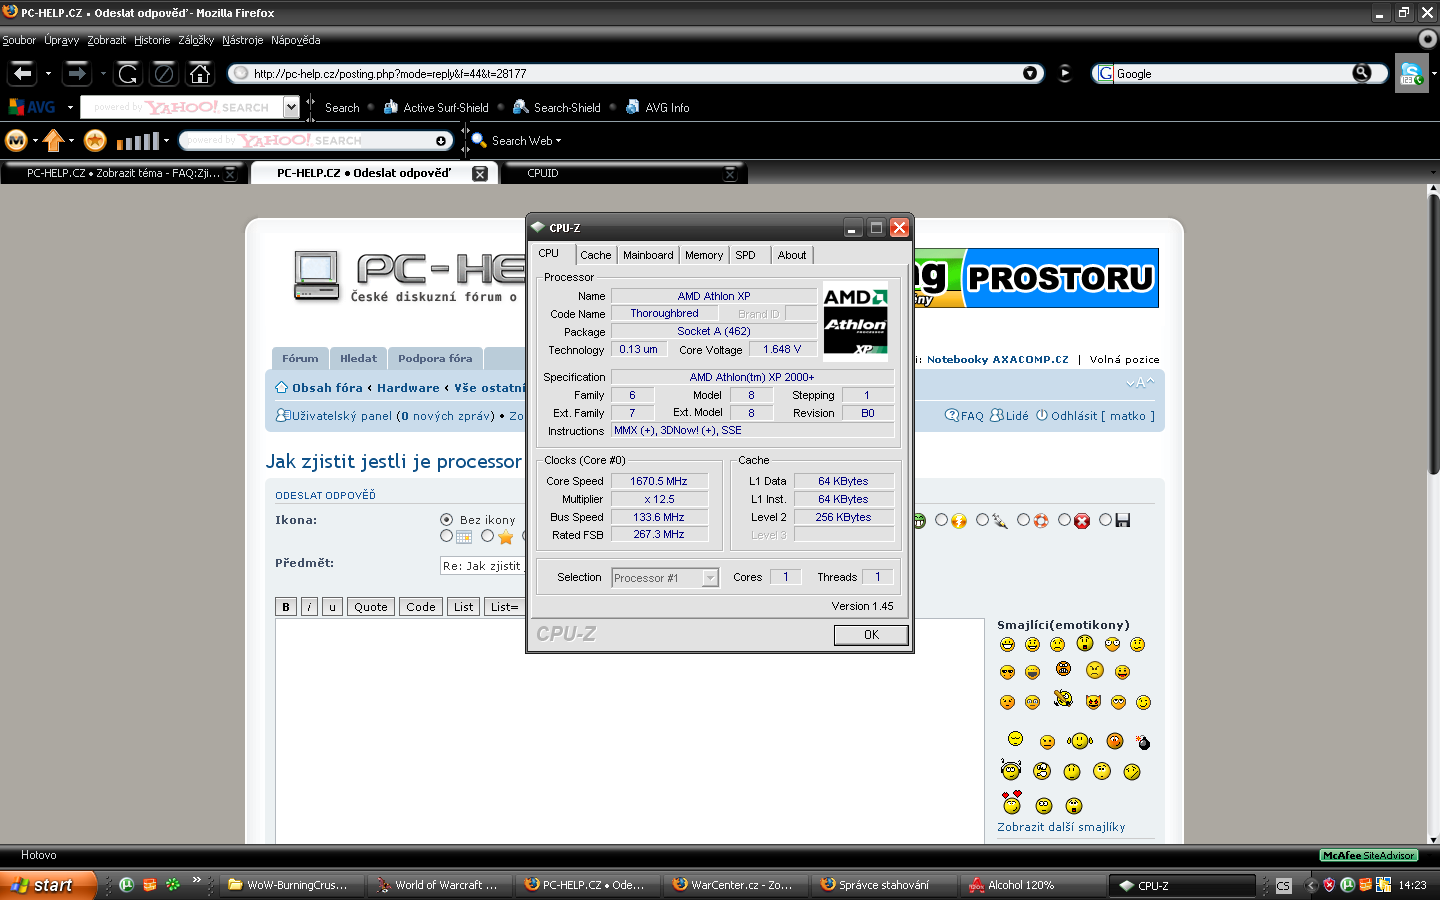The height and width of the screenshot is (900, 1440).
Task: Click the Skype icon beside the search box
Action: [x=1411, y=73]
